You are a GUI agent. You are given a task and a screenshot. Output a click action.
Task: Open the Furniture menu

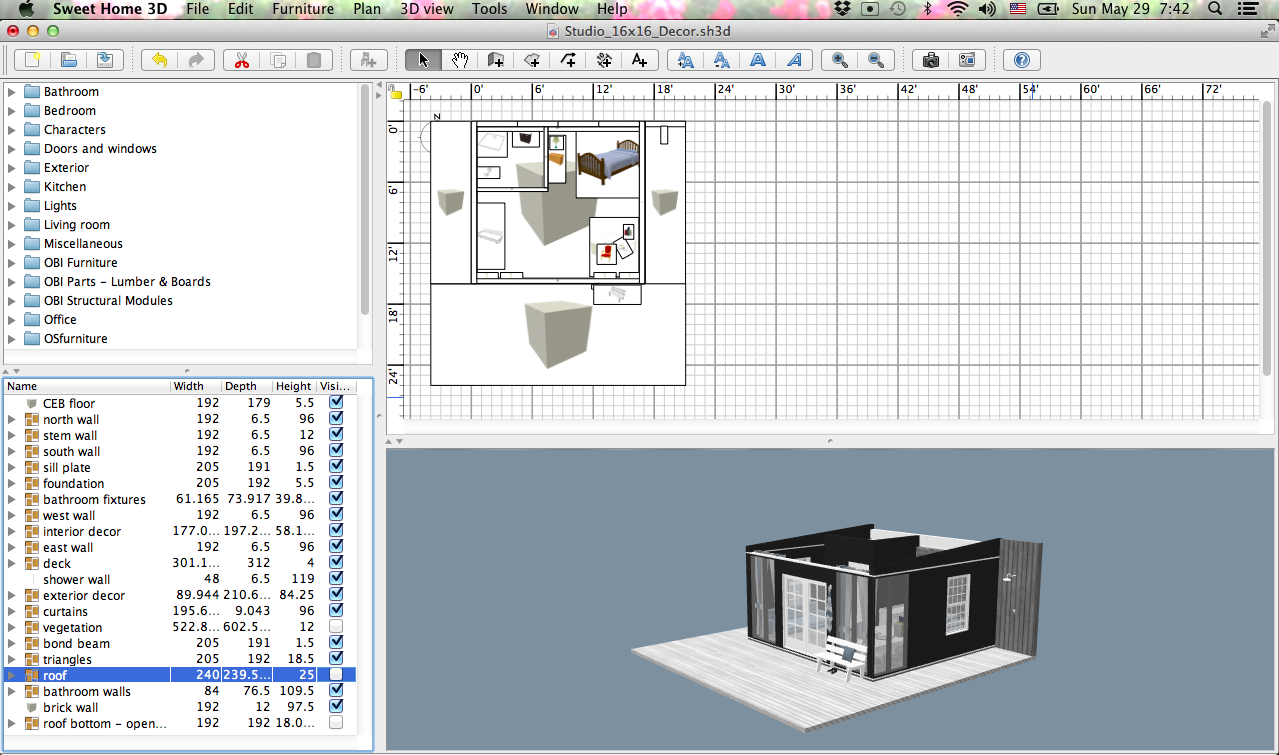[x=303, y=9]
